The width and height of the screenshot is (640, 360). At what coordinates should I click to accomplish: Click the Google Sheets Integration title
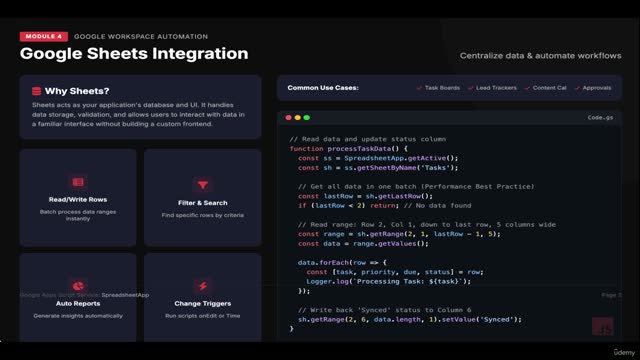point(134,53)
